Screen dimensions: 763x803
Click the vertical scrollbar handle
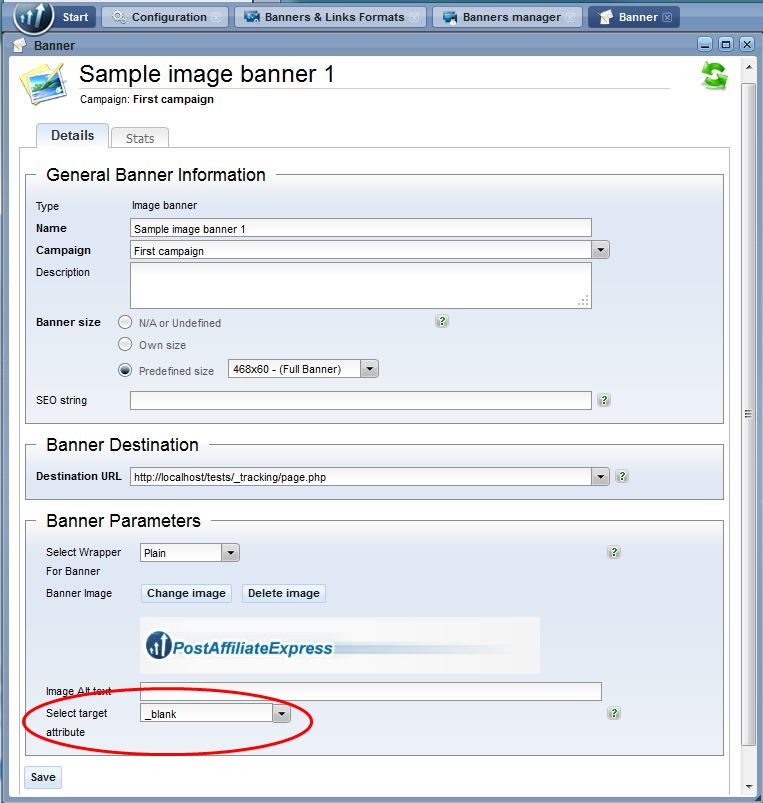pos(748,414)
